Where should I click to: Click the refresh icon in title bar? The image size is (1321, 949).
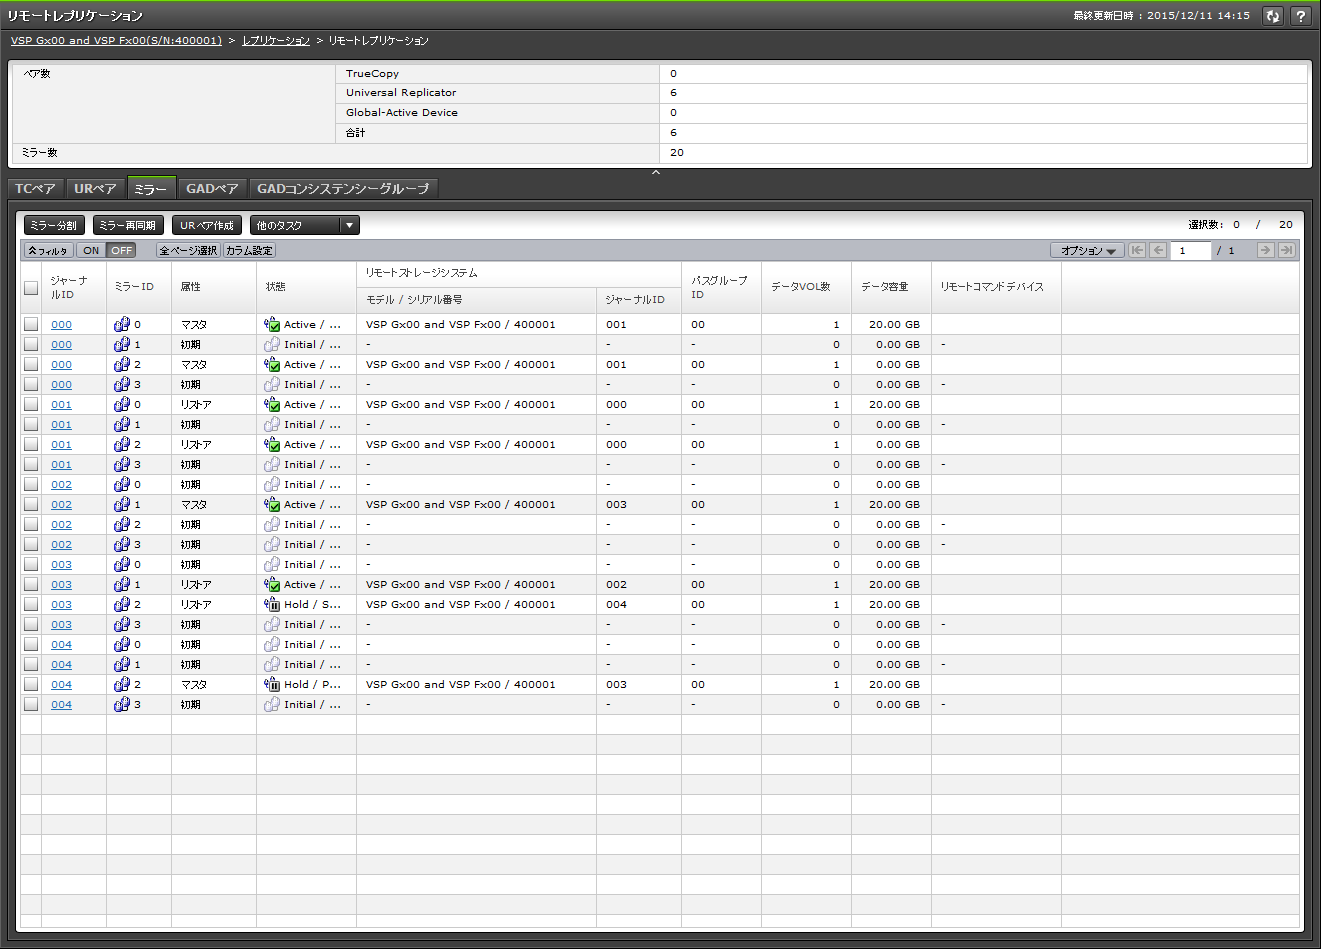coord(1272,16)
